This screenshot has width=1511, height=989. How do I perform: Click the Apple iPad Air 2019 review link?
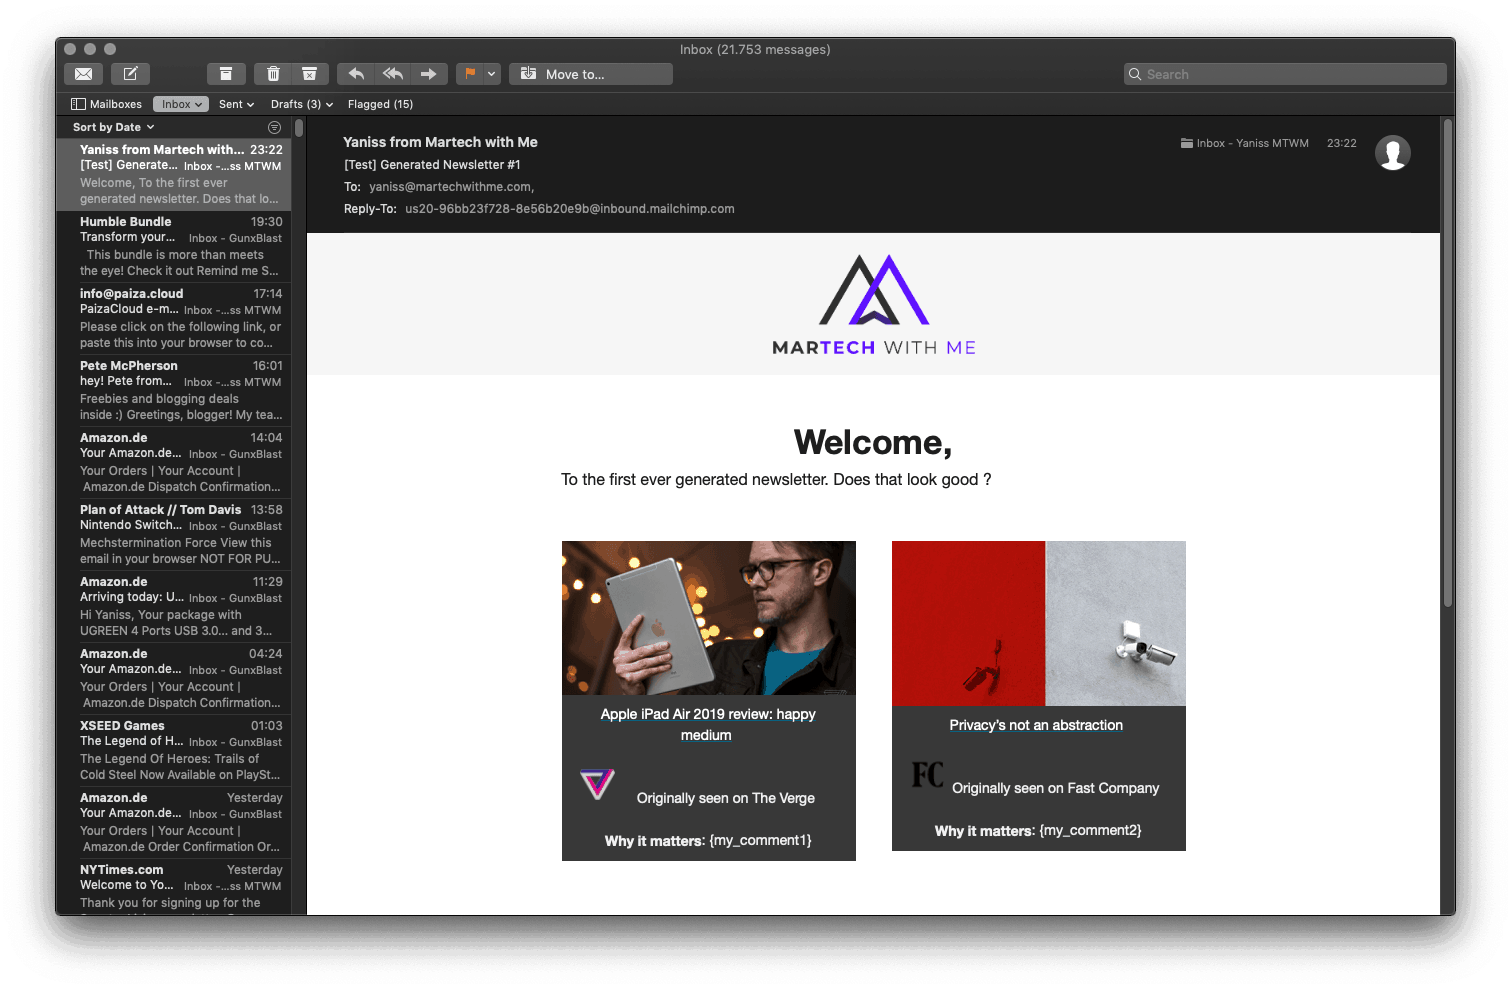pos(708,724)
